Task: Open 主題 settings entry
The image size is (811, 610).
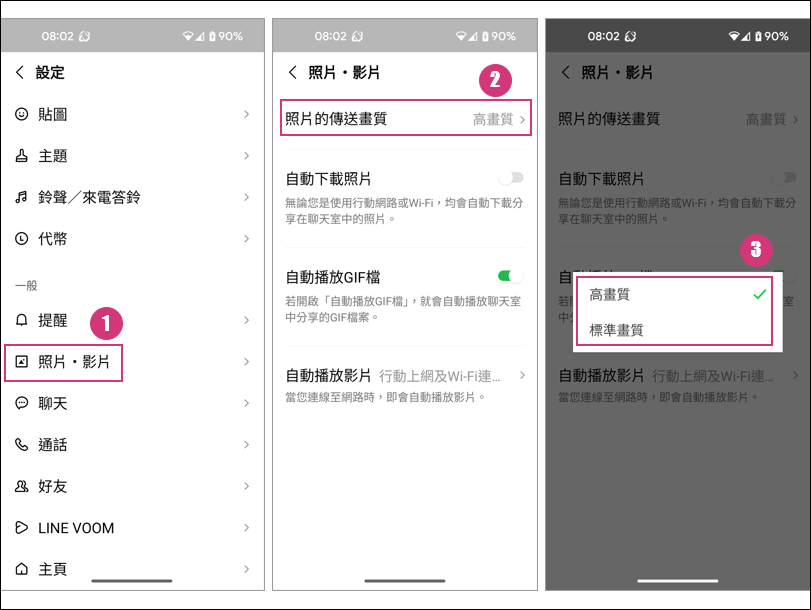Action: [x=132, y=155]
